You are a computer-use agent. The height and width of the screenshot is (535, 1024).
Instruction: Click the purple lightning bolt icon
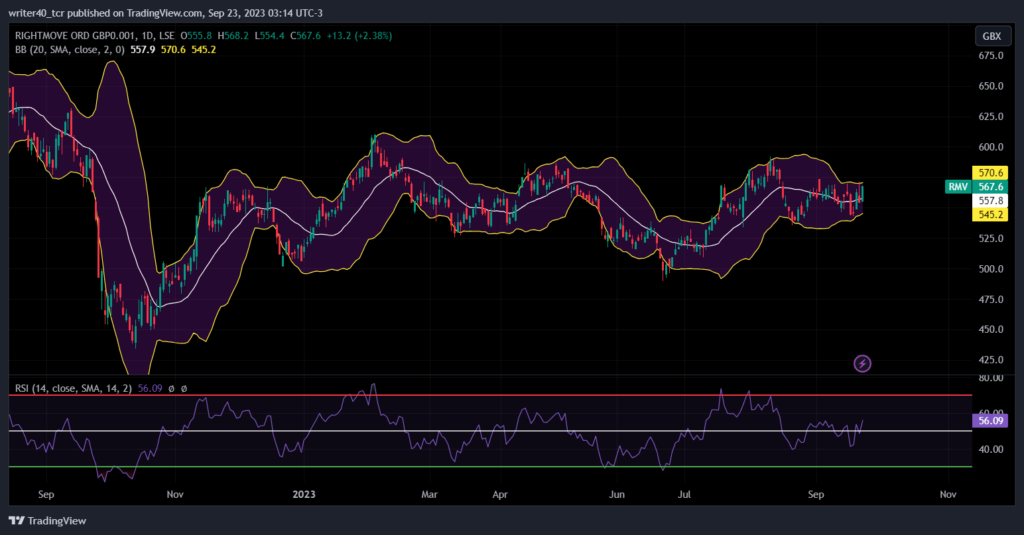tap(862, 364)
